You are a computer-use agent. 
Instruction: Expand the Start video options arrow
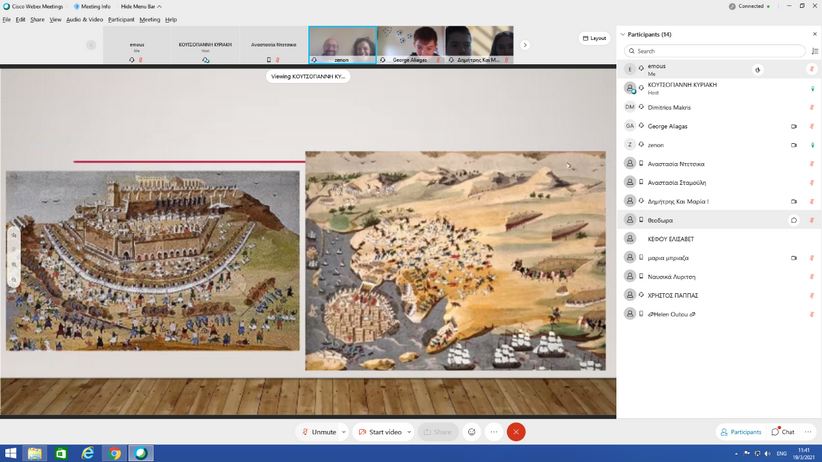pos(409,432)
